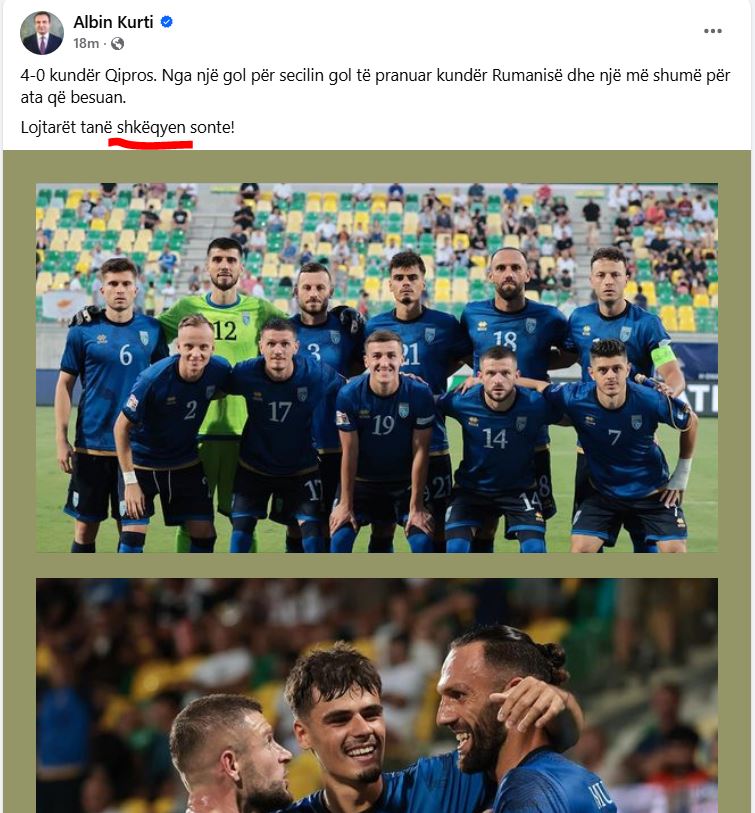This screenshot has height=813, width=755.
Task: Open the second photo of celebrating players
Action: pos(377,695)
